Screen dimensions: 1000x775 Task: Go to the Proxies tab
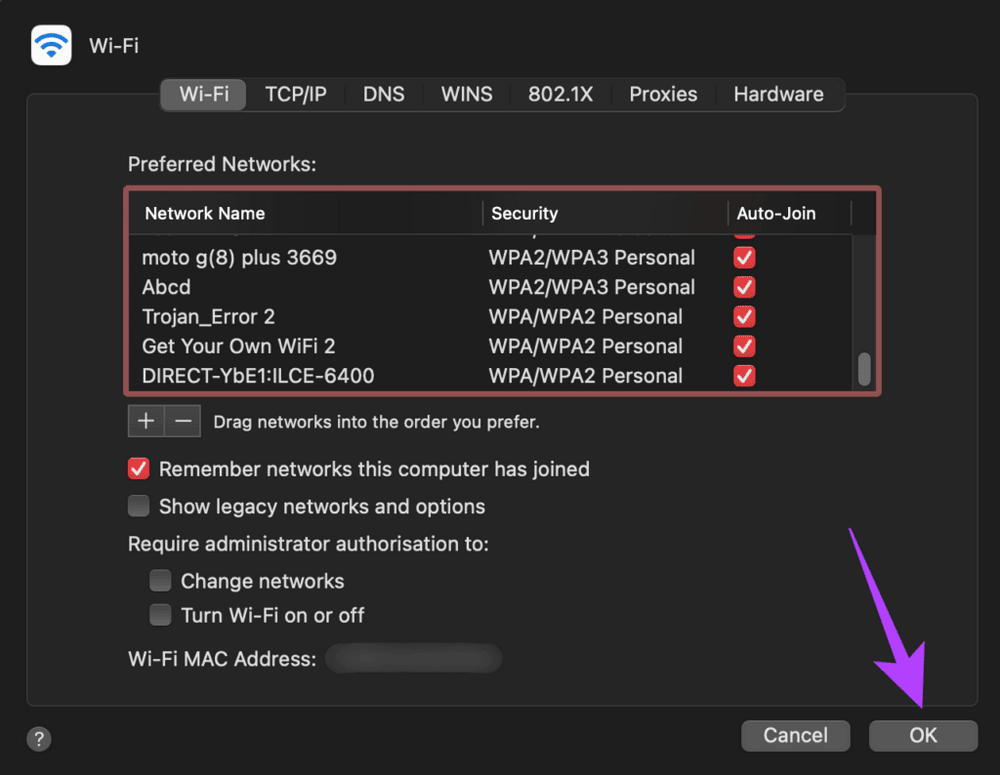(x=663, y=94)
